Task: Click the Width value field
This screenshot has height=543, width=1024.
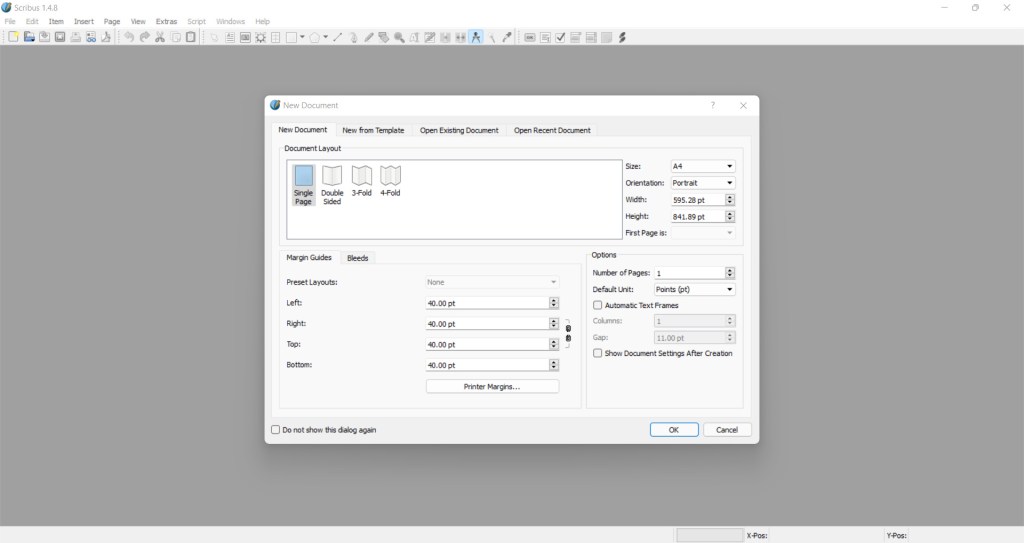Action: pyautogui.click(x=697, y=200)
